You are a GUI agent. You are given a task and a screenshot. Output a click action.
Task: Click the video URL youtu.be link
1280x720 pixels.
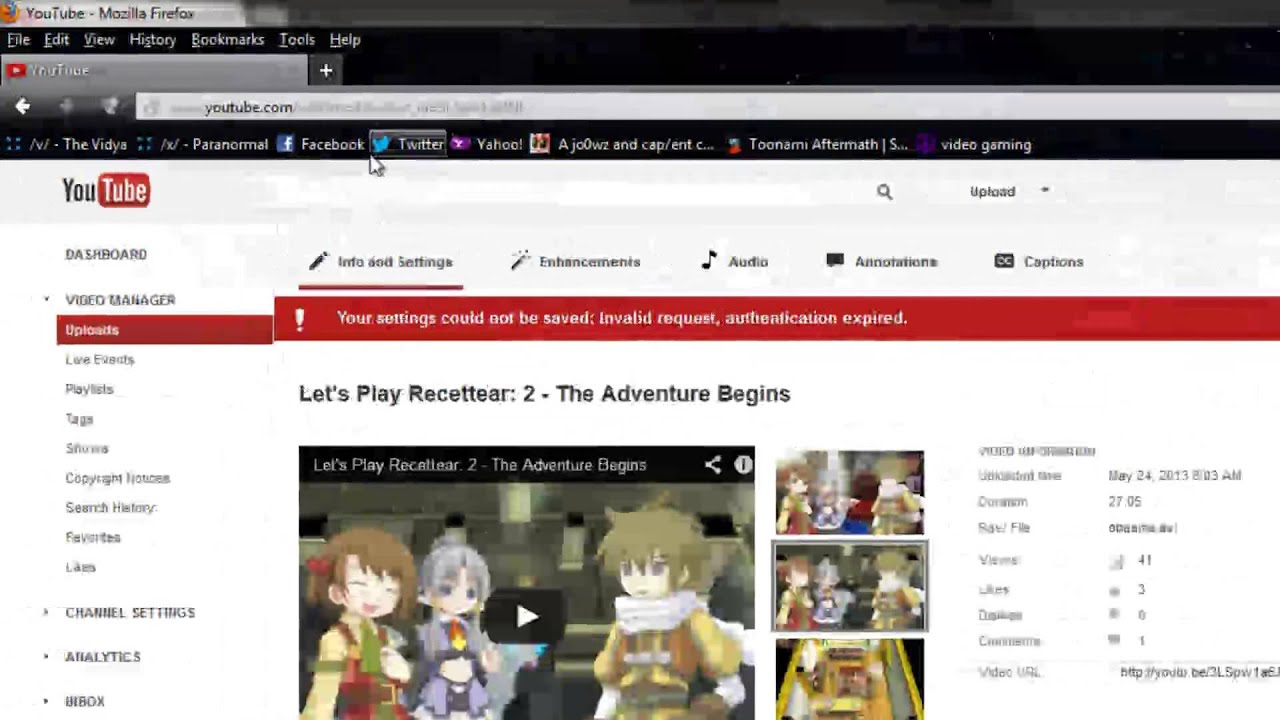1200,672
